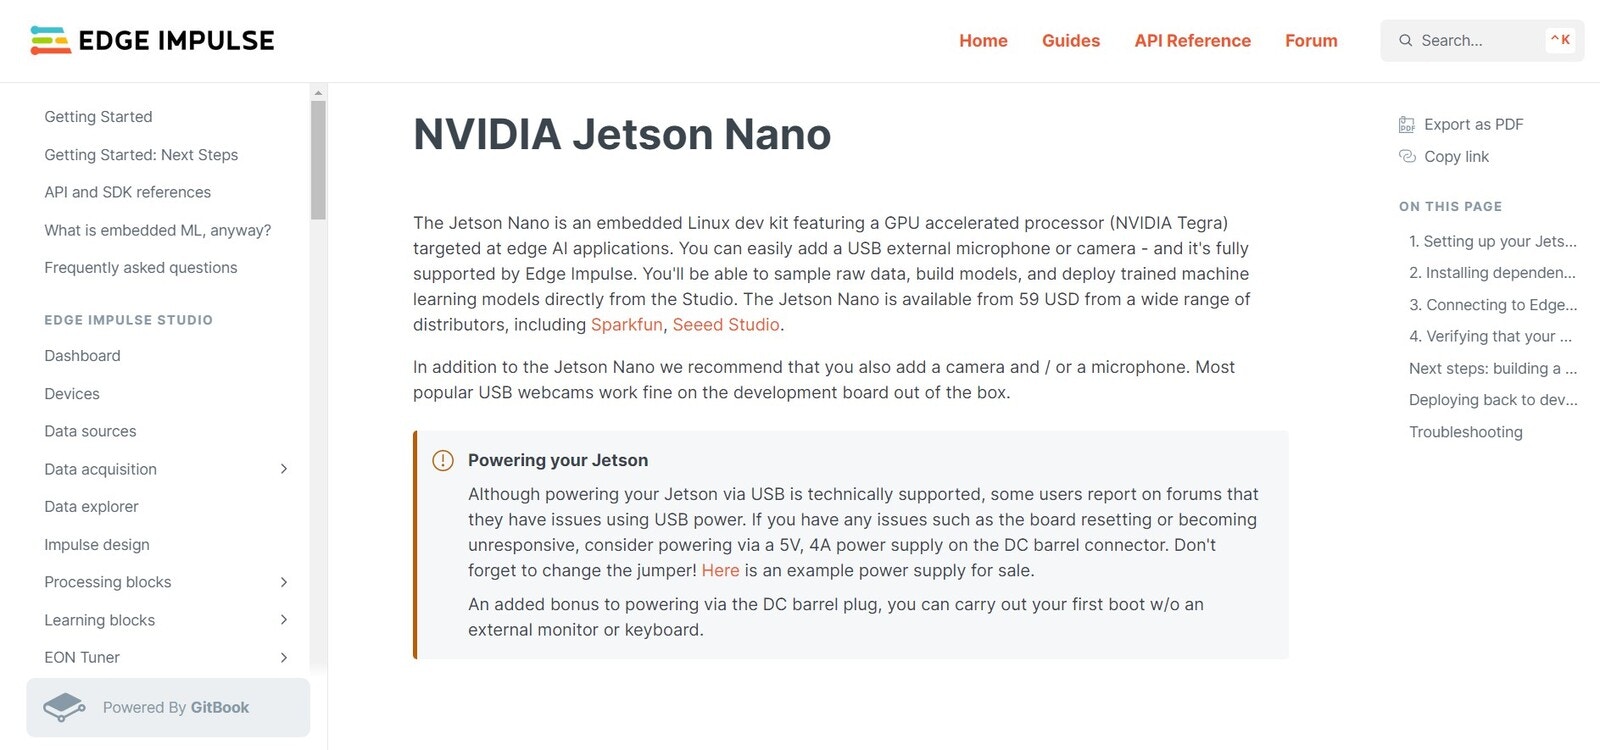The height and width of the screenshot is (750, 1600).
Task: Click the Copy link icon
Action: click(1407, 156)
